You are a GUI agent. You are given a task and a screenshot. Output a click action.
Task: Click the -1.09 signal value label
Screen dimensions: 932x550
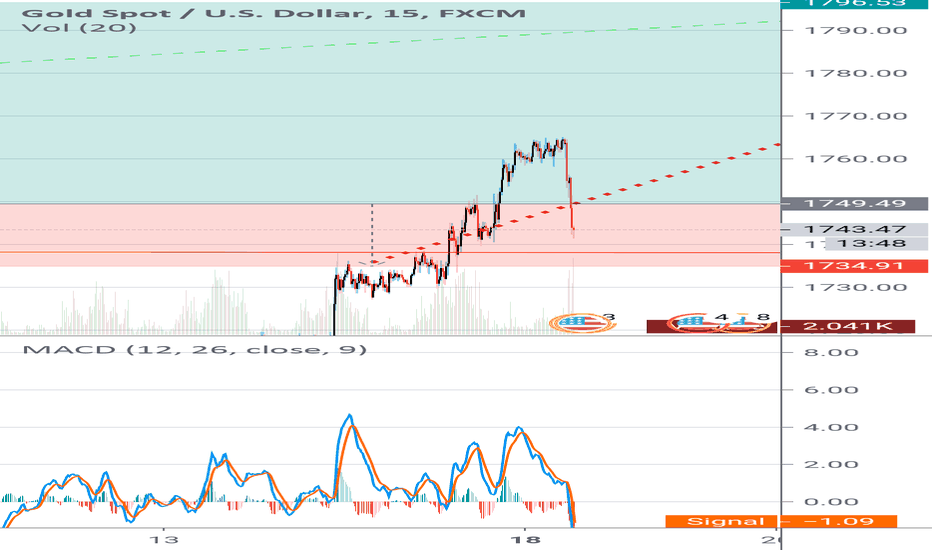point(839,521)
